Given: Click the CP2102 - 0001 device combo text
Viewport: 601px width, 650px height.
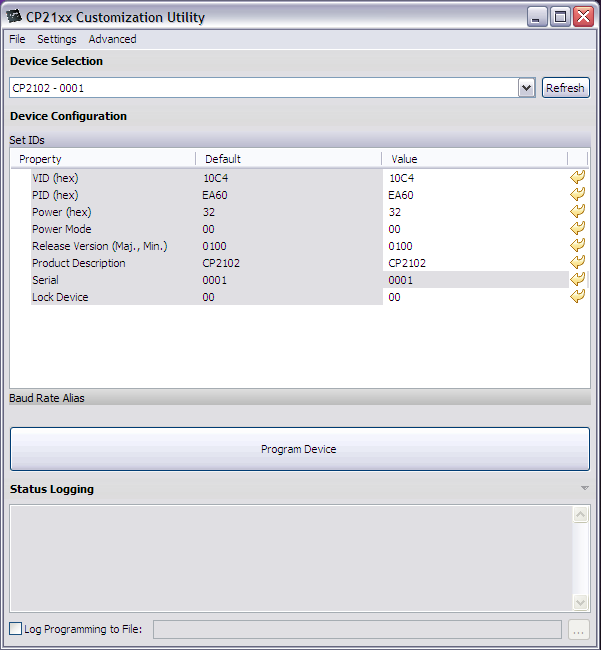Looking at the screenshot, I should coord(48,88).
